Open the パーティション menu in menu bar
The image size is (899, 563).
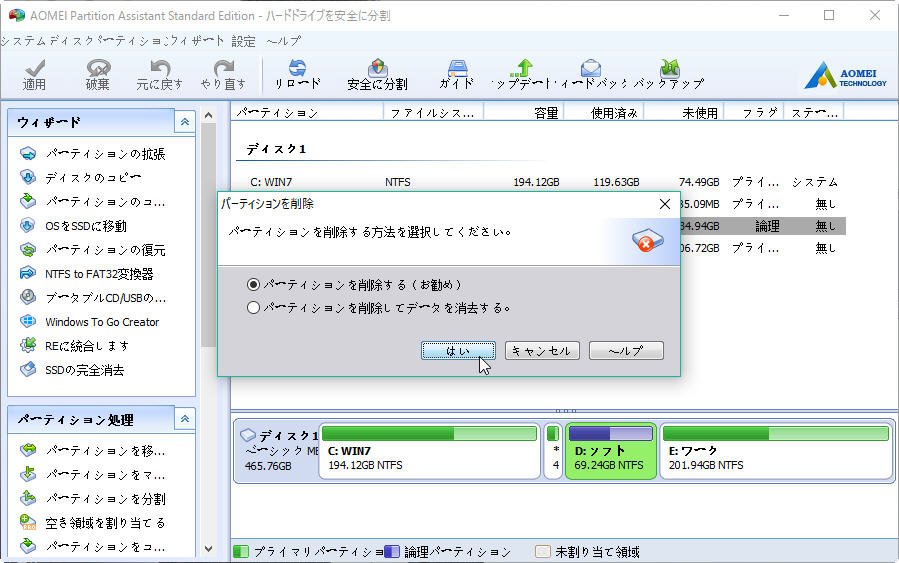pos(134,41)
